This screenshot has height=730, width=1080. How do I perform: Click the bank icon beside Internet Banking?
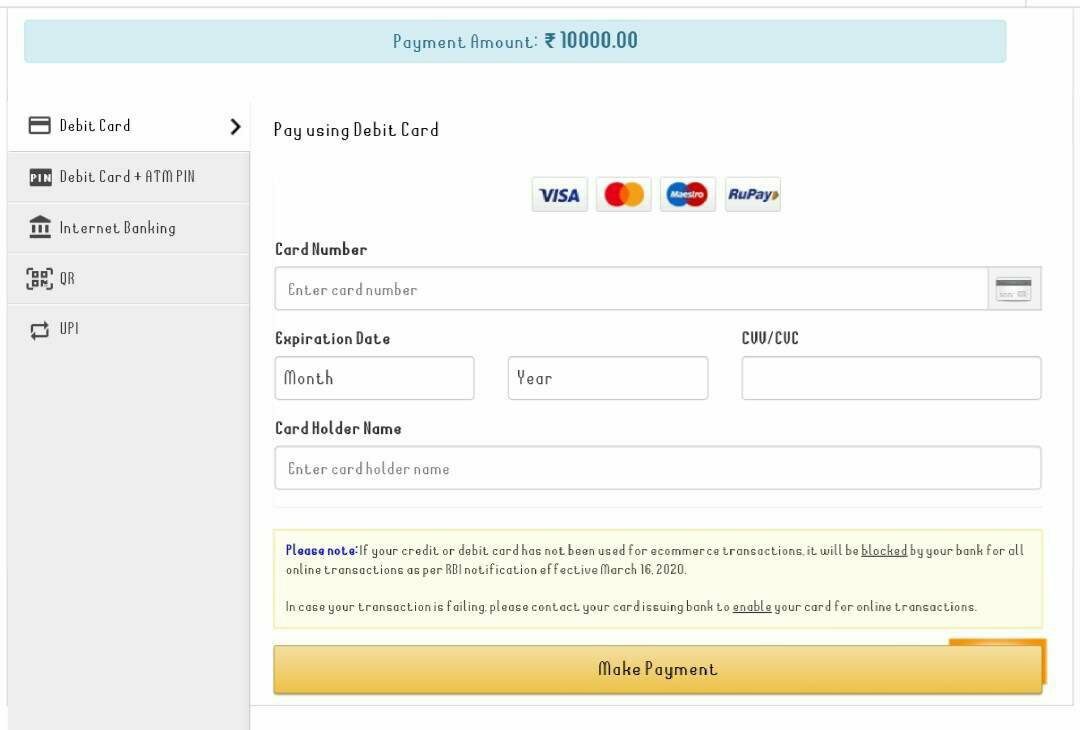[39, 227]
